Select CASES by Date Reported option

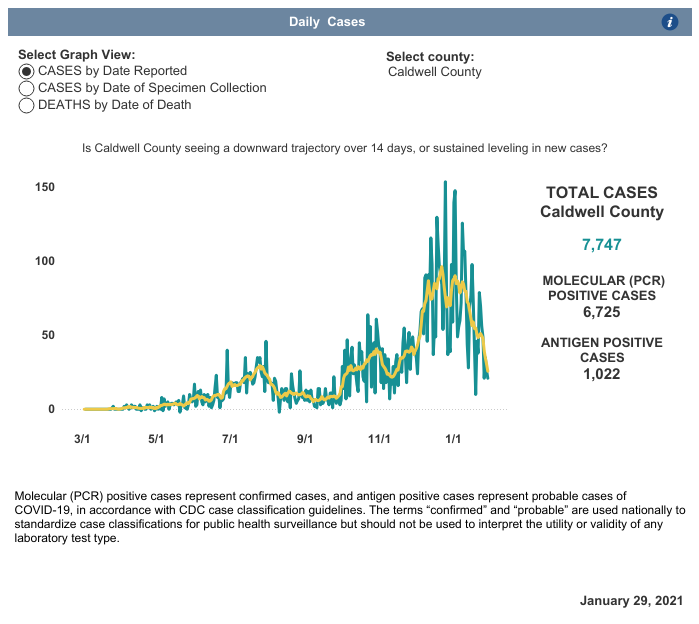[x=27, y=71]
